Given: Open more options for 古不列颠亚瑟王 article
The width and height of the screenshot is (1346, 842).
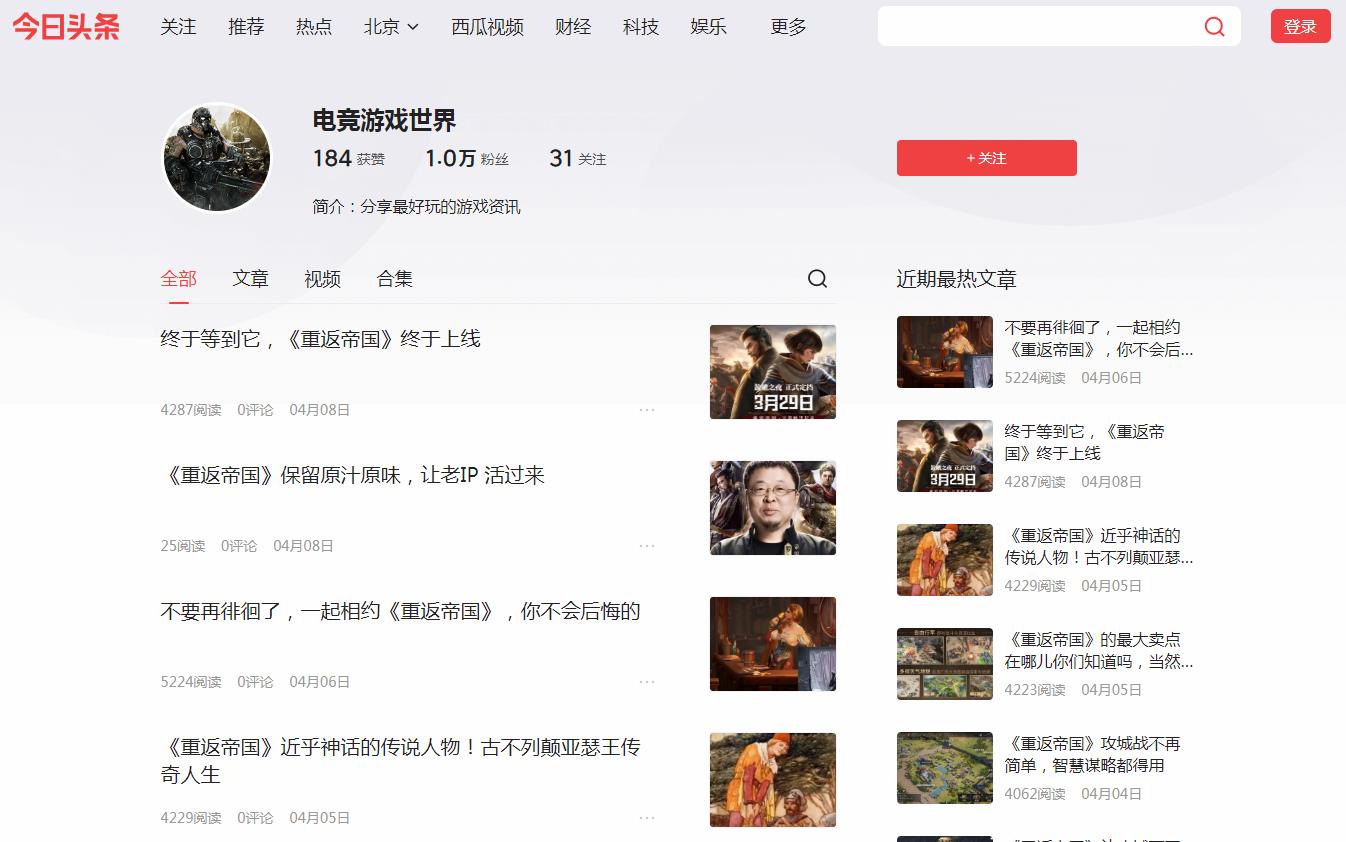Looking at the screenshot, I should [647, 818].
